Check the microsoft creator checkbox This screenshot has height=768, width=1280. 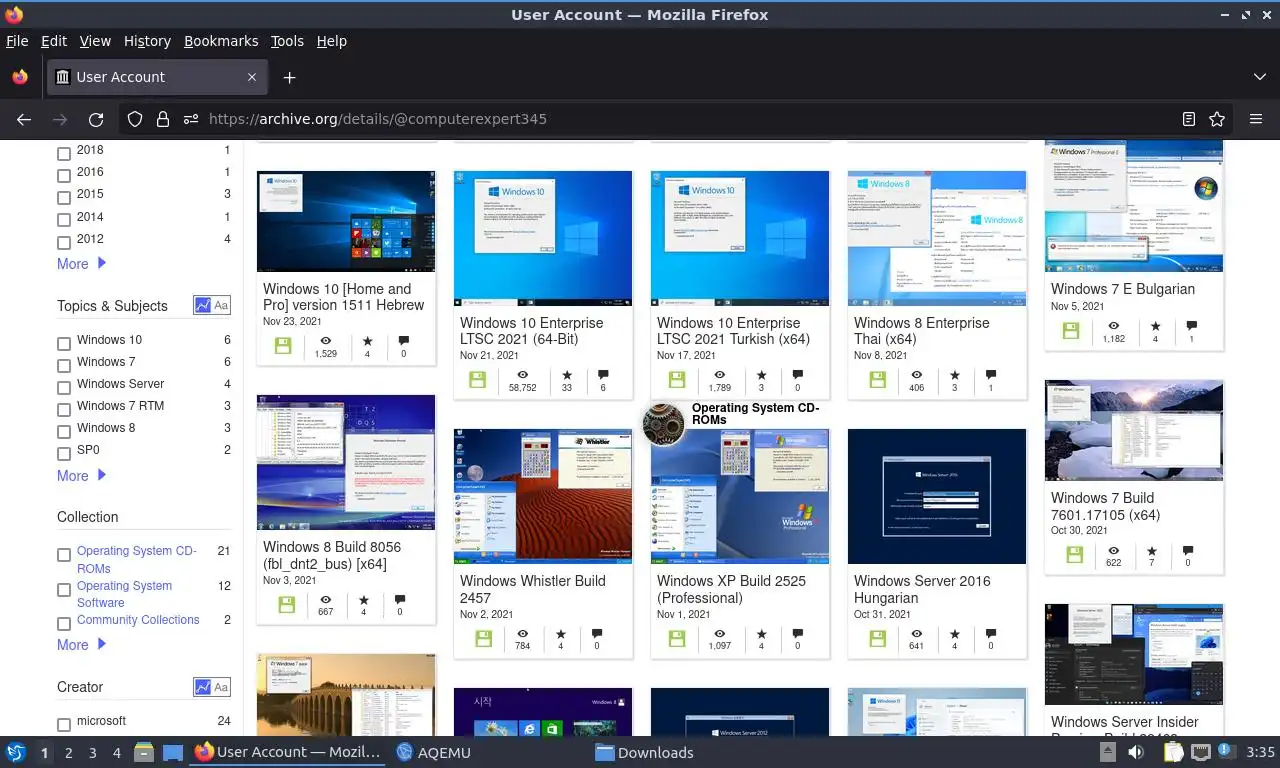[x=64, y=725]
